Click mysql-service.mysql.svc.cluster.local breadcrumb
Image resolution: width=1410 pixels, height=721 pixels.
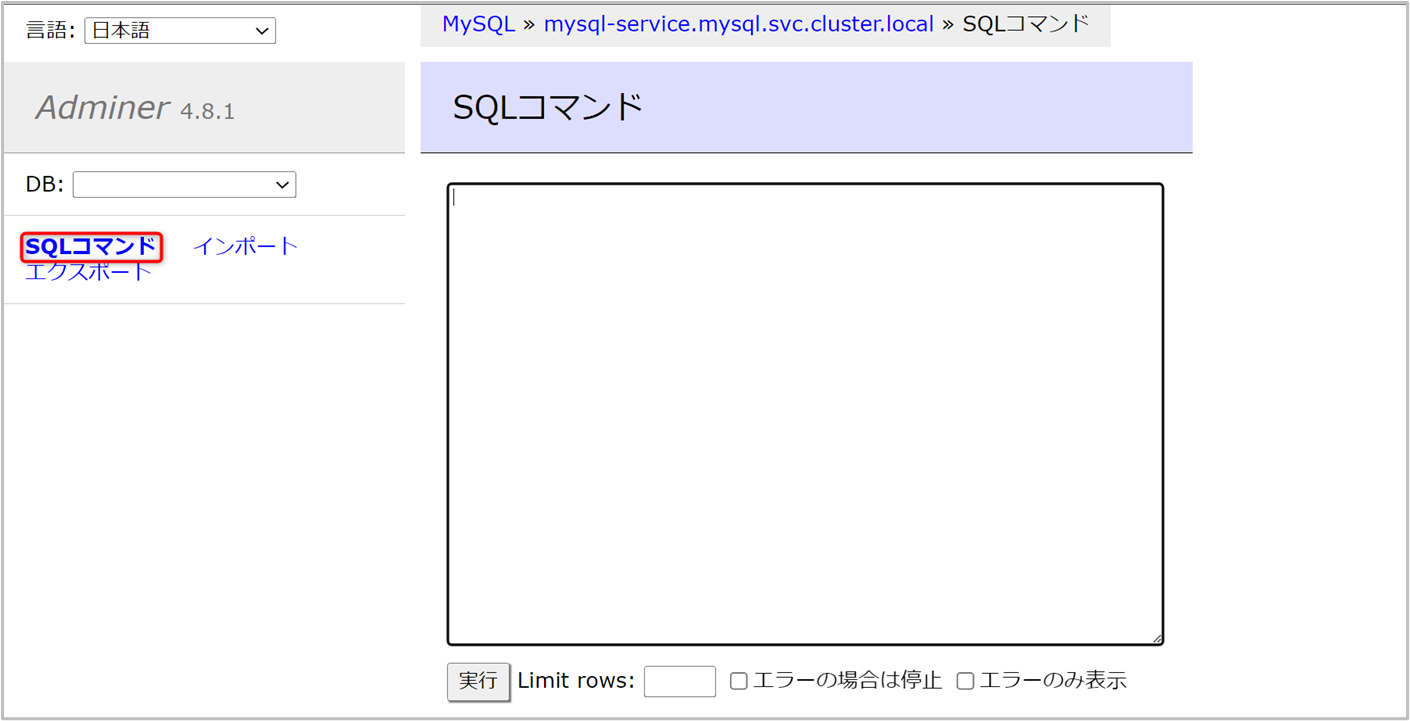click(738, 24)
